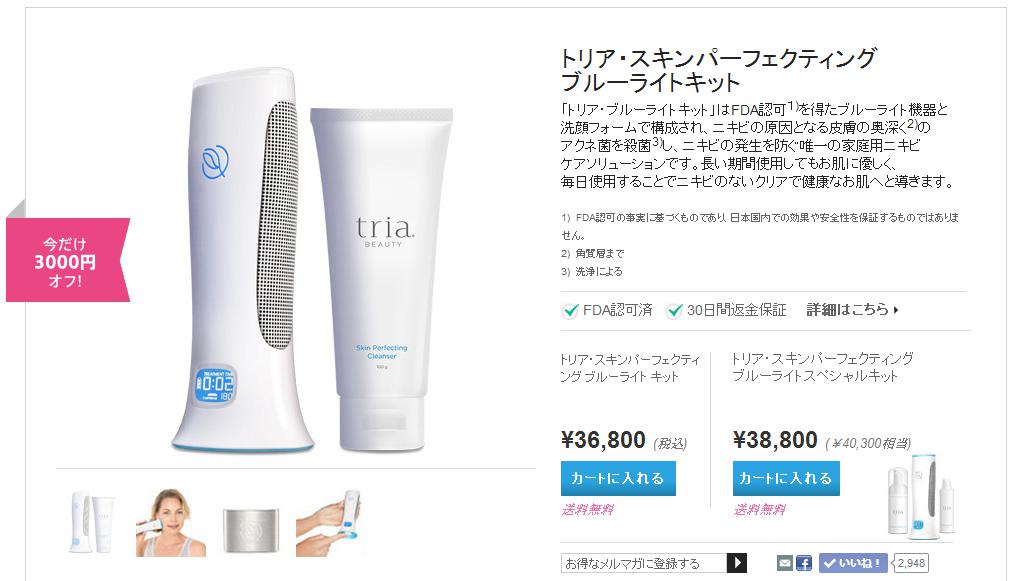Click the FDA認可済 green checkmark icon

point(570,310)
